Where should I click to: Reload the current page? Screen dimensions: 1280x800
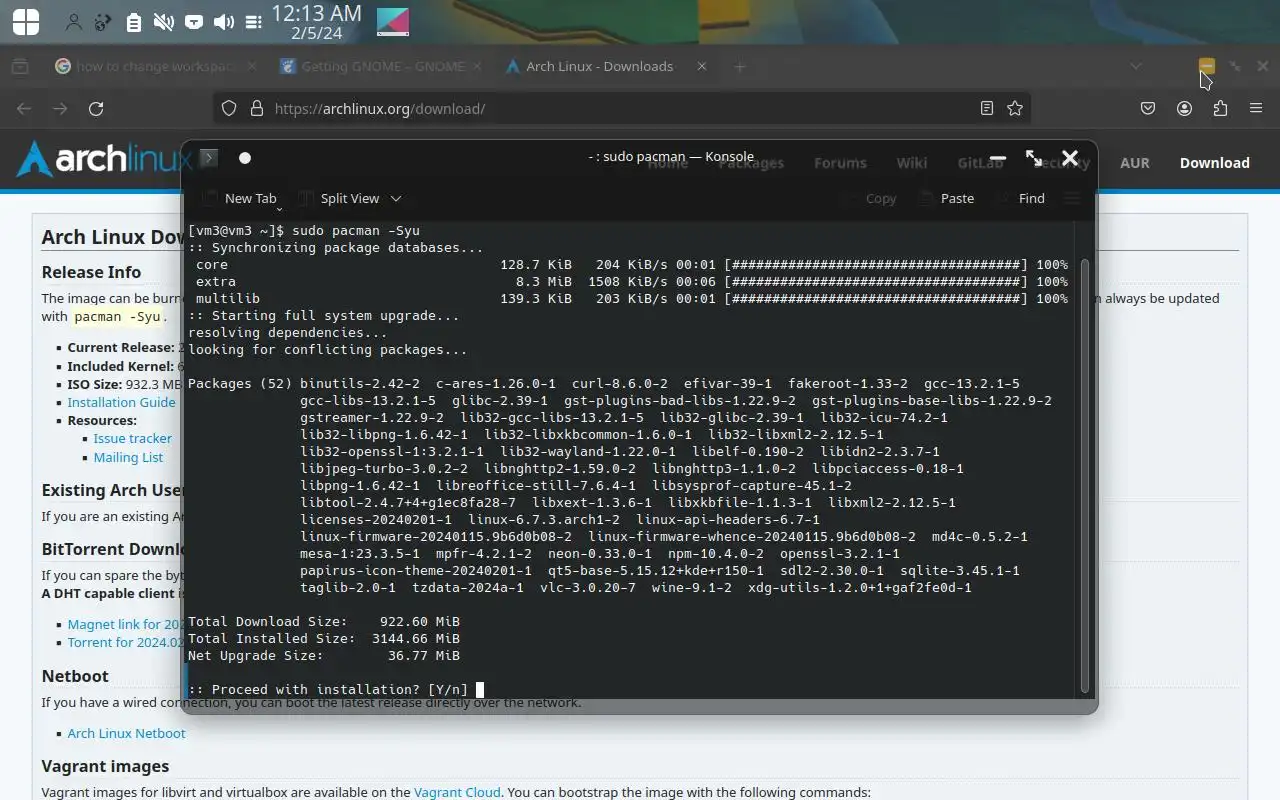96,108
